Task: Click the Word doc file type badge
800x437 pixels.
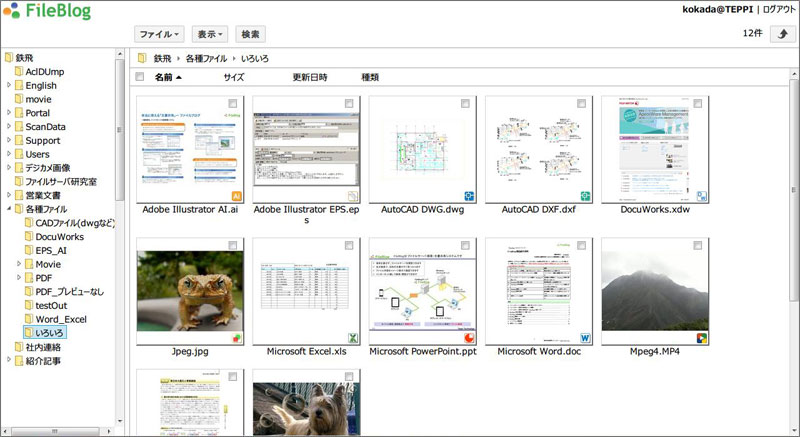Action: coord(586,338)
